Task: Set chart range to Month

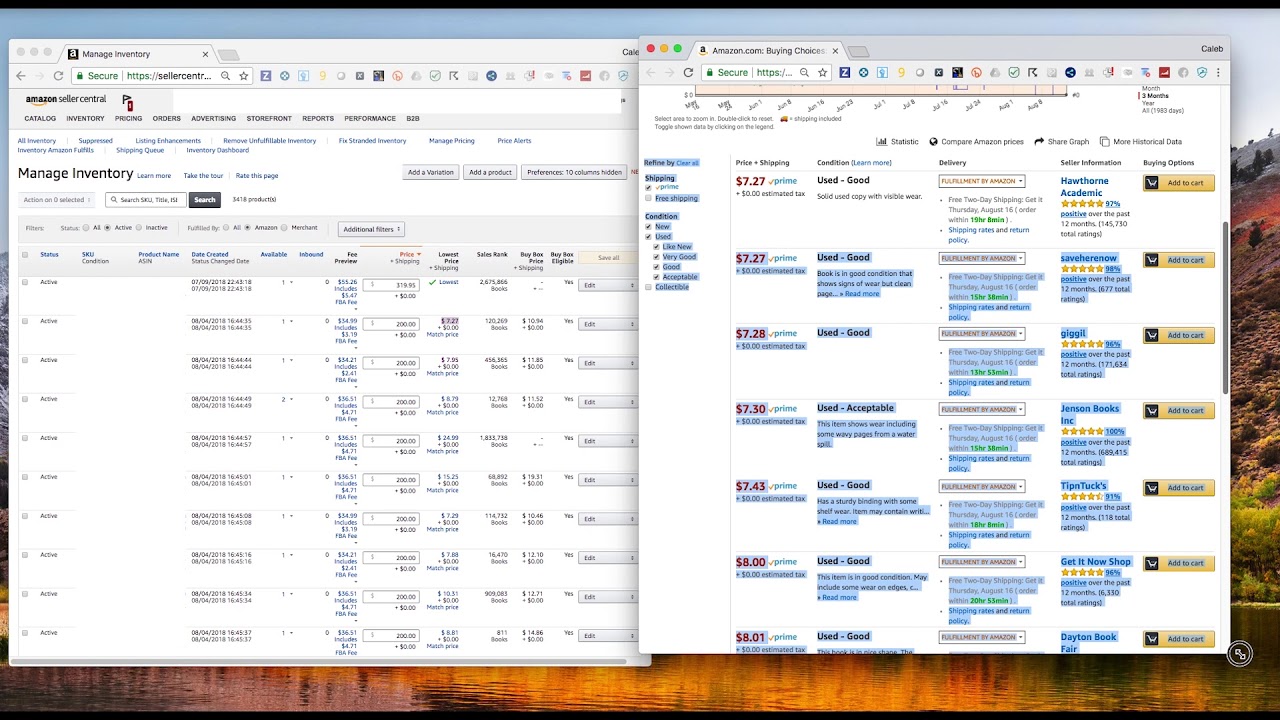Action: [1151, 89]
